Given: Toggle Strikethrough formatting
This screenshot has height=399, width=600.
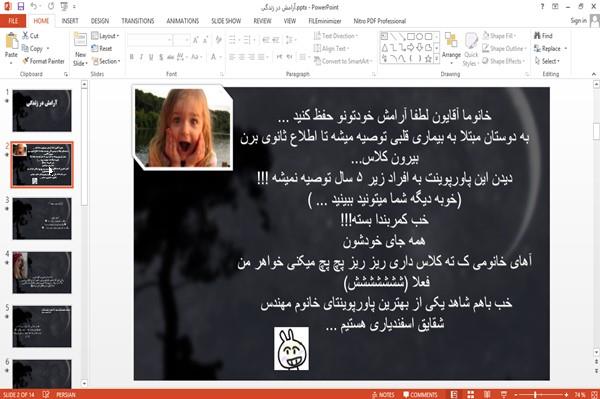Looking at the screenshot, I should point(171,57).
